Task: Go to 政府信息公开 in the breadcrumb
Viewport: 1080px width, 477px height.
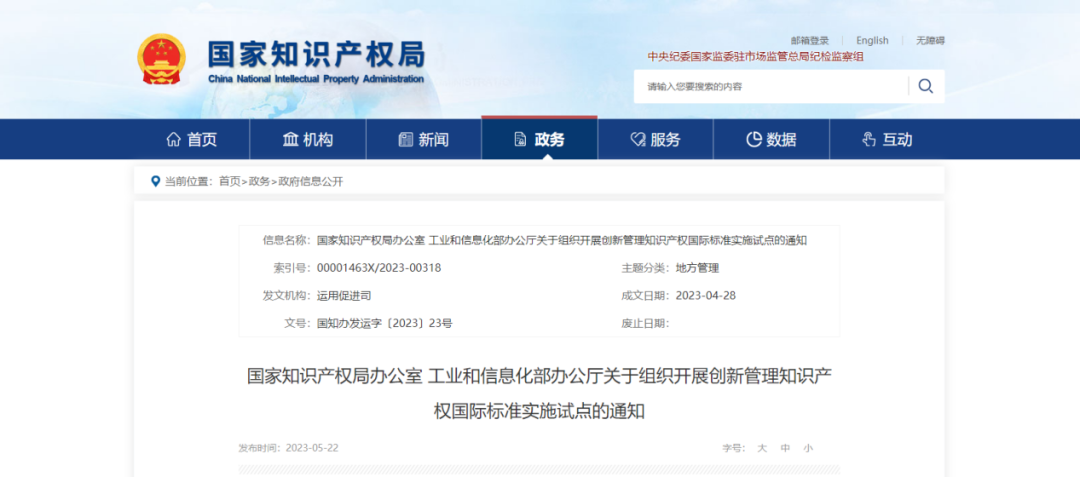Action: tap(310, 181)
